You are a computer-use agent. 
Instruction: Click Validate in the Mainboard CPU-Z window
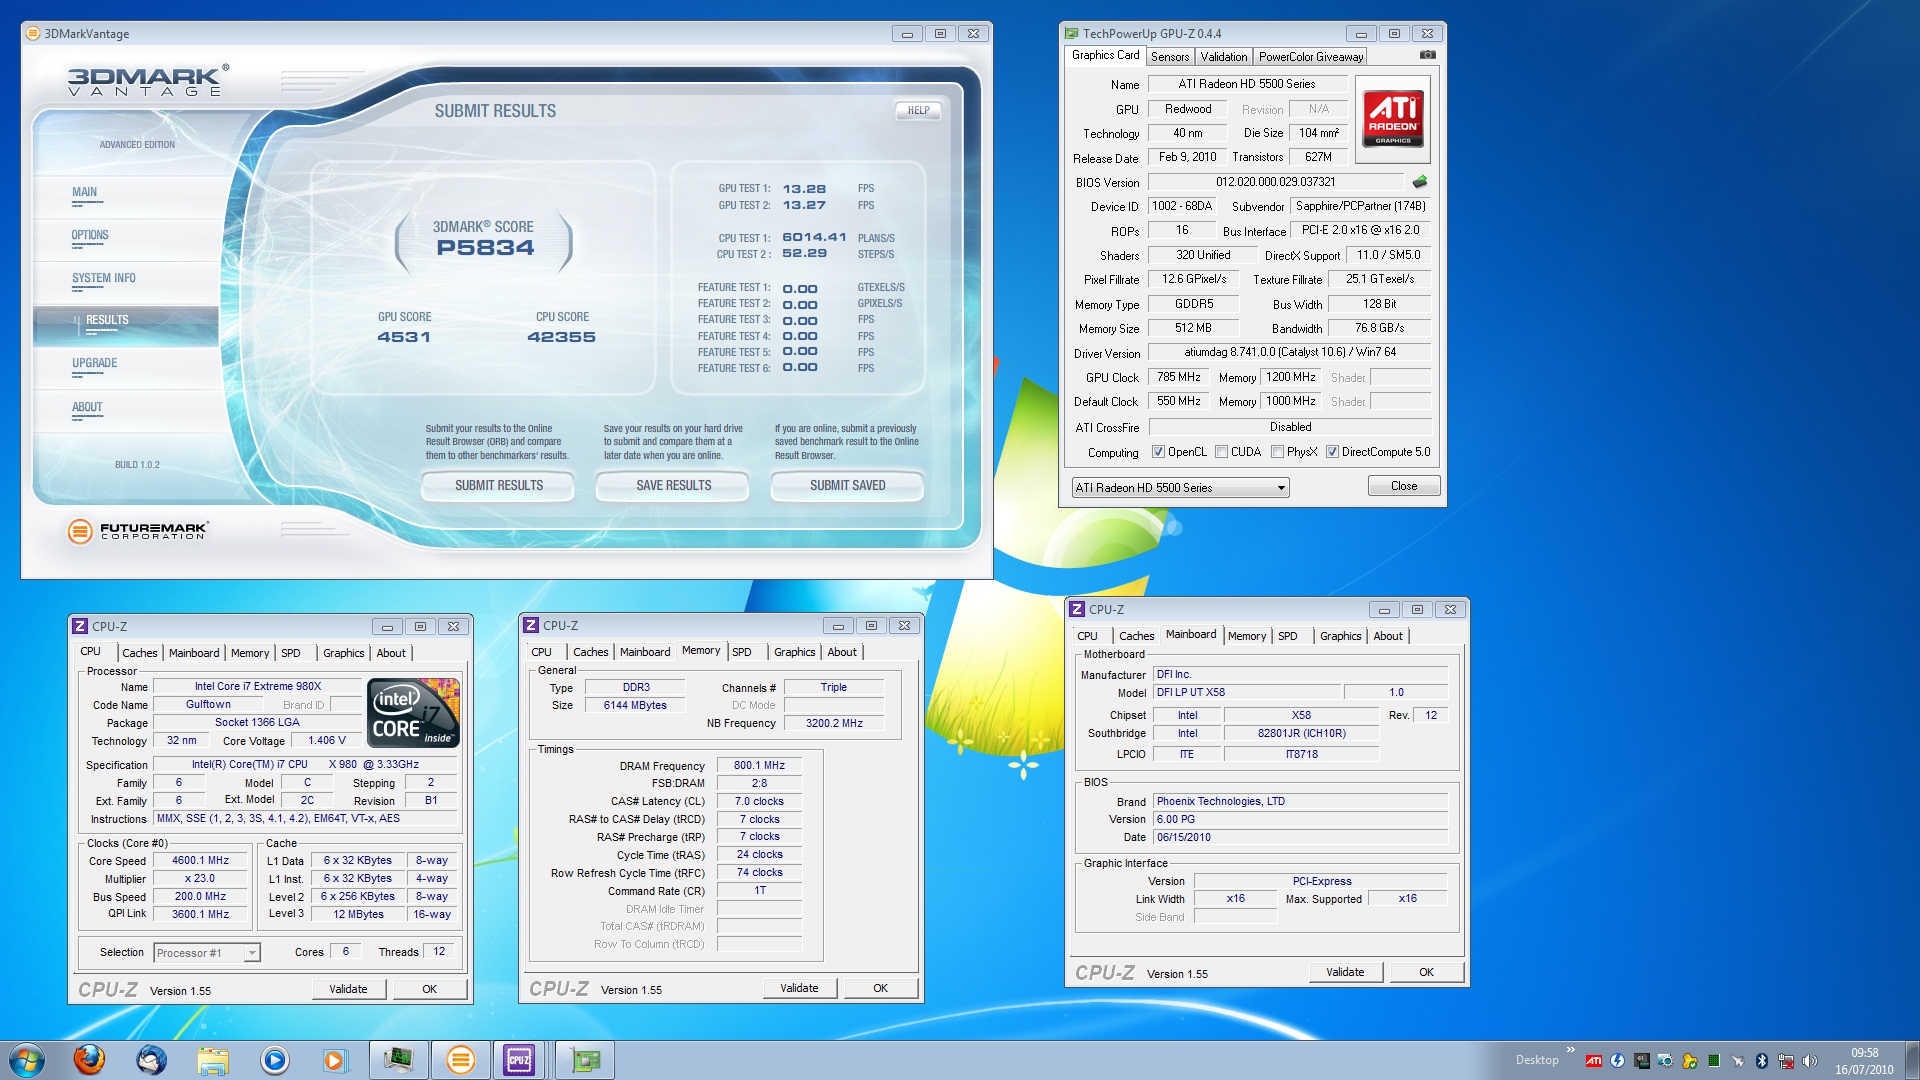1344,972
